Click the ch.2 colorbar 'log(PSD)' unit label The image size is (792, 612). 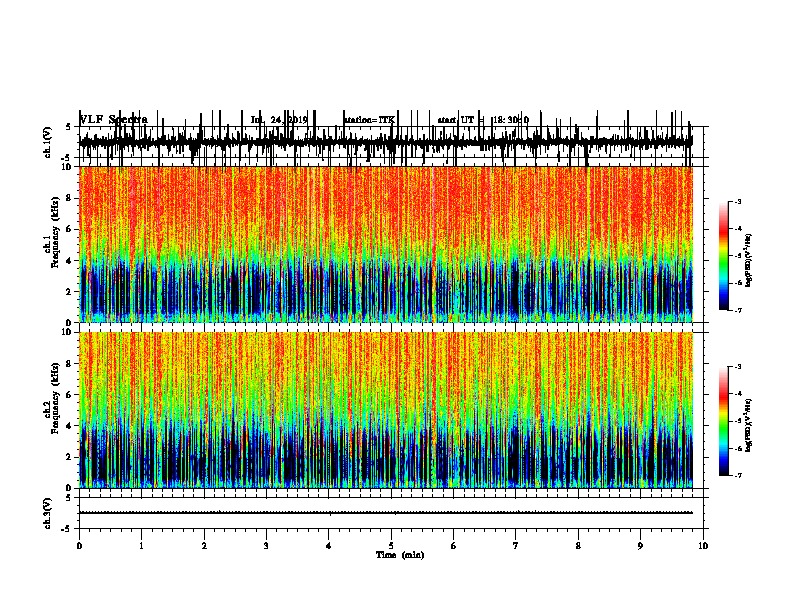[748, 425]
